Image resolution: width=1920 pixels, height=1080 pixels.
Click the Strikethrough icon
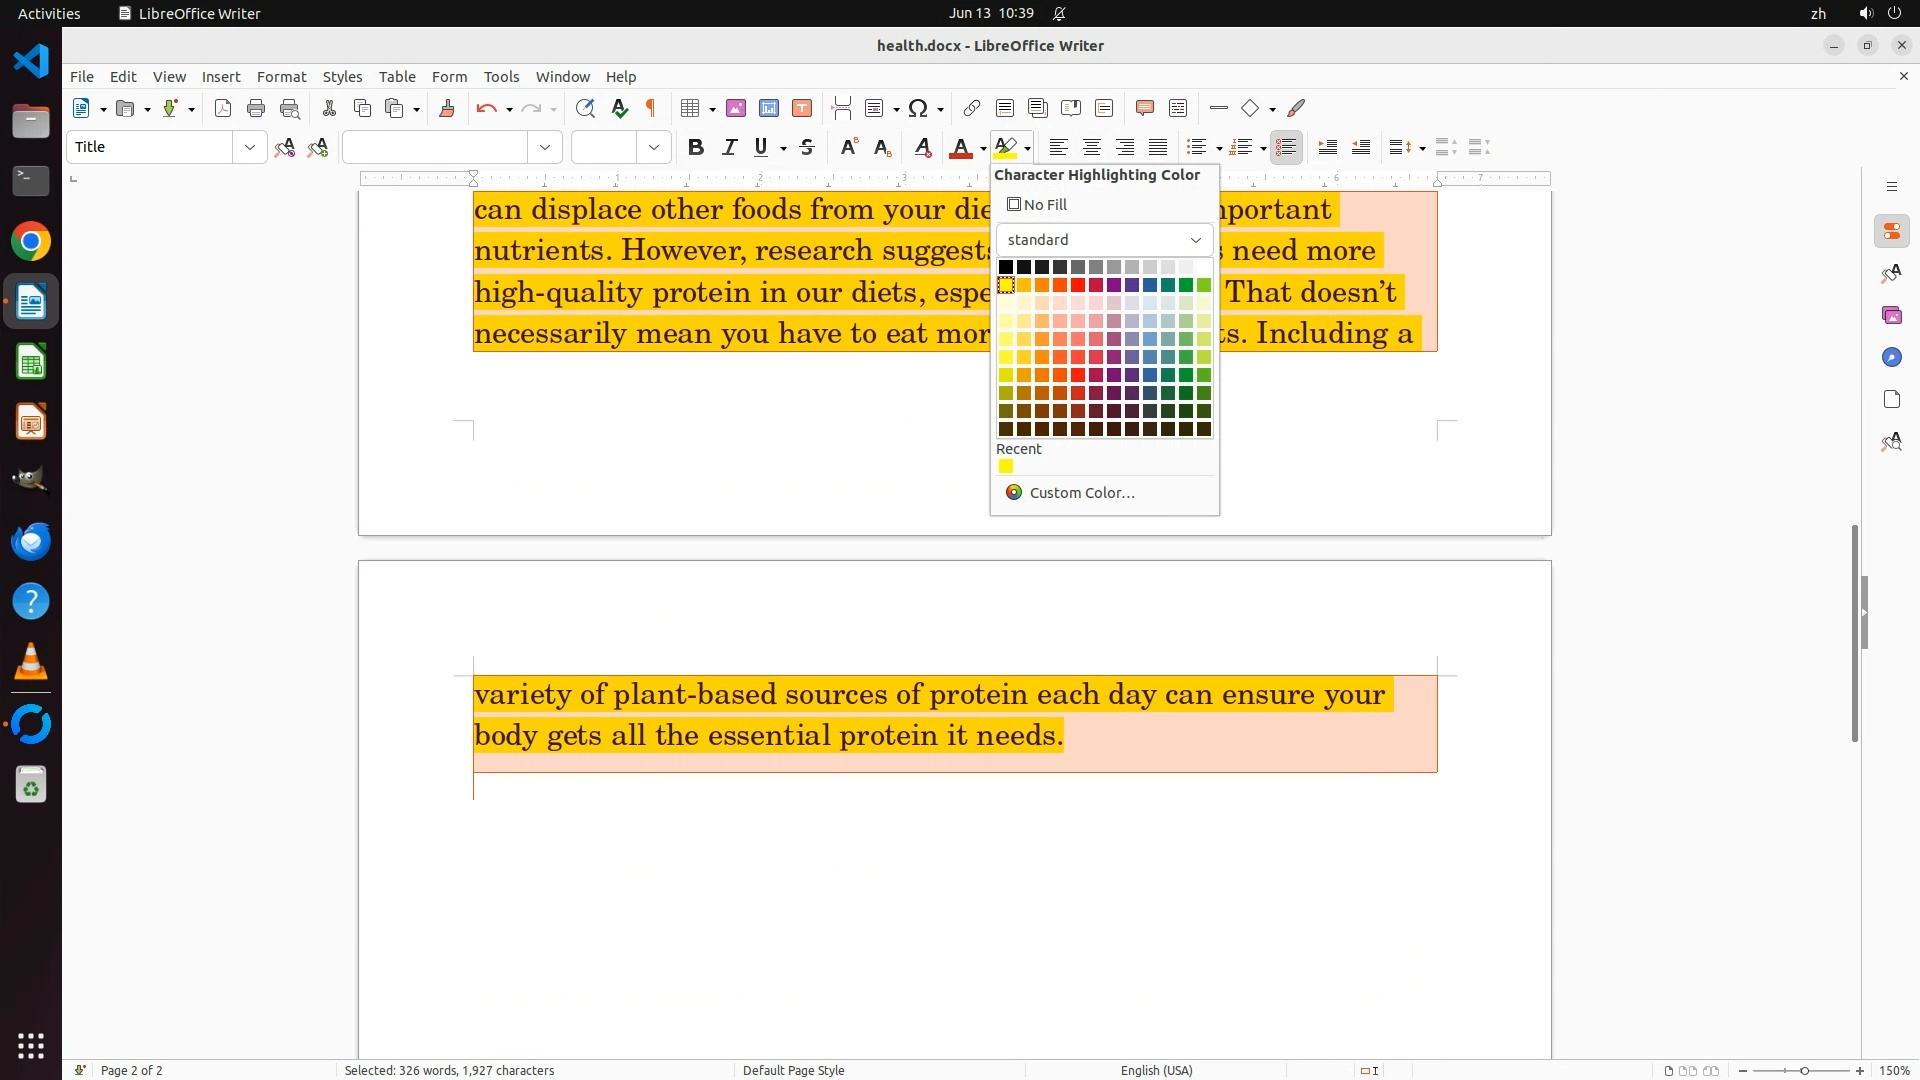click(x=807, y=148)
